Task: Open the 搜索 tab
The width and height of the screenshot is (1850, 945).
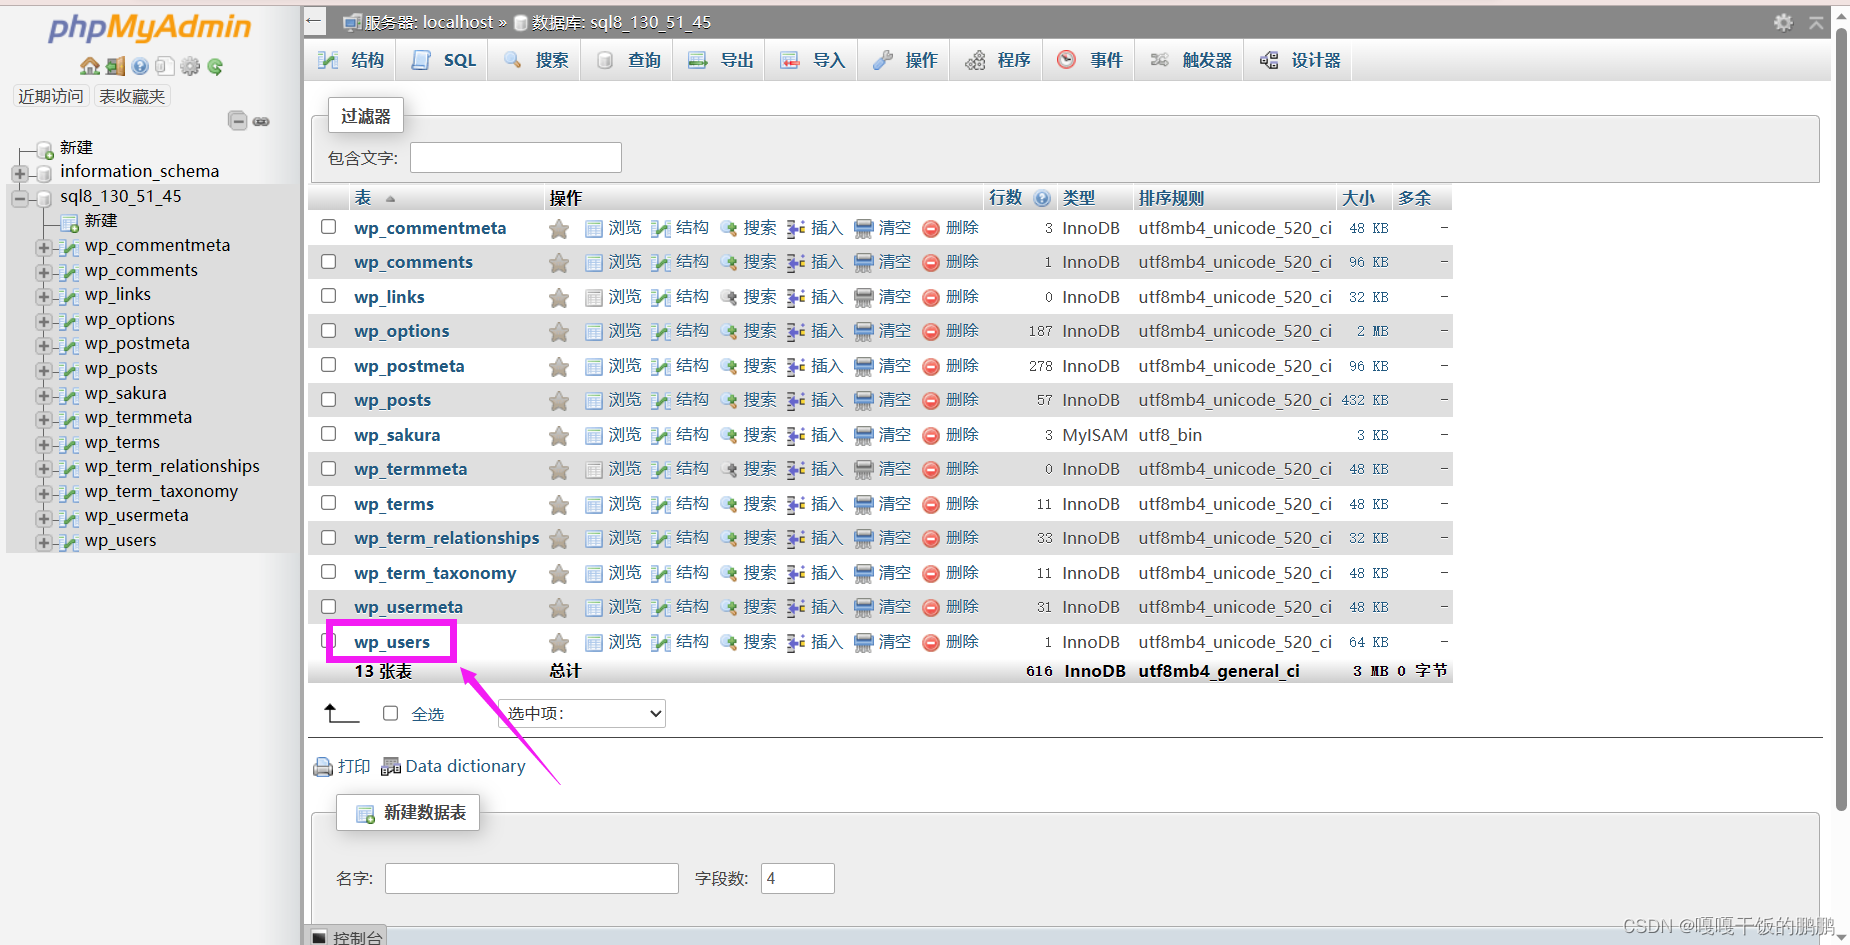Action: (x=536, y=60)
